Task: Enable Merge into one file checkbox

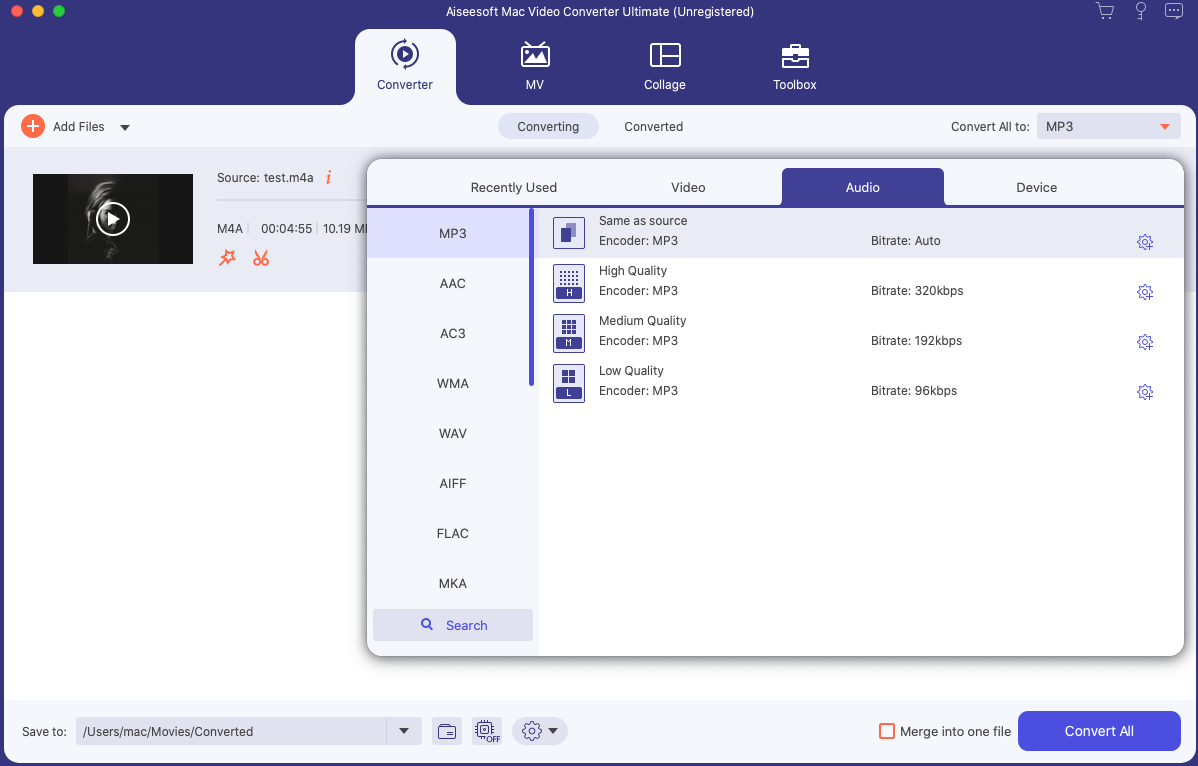Action: pos(887,731)
